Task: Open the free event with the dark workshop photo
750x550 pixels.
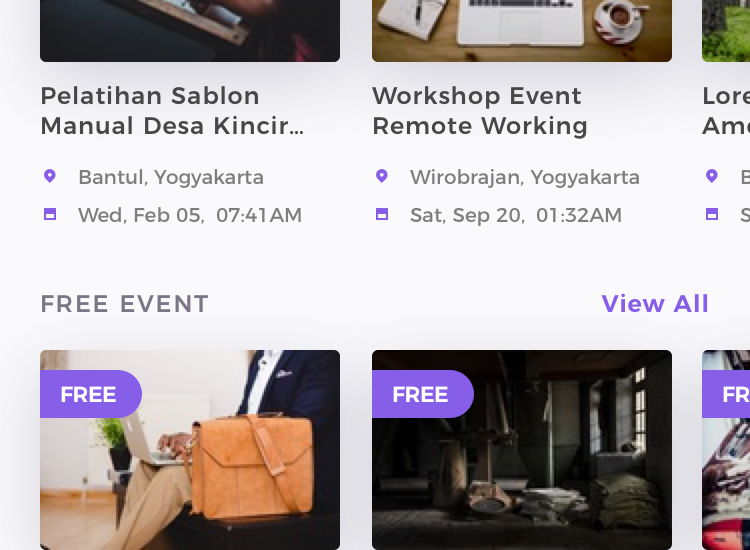Action: pos(522,450)
